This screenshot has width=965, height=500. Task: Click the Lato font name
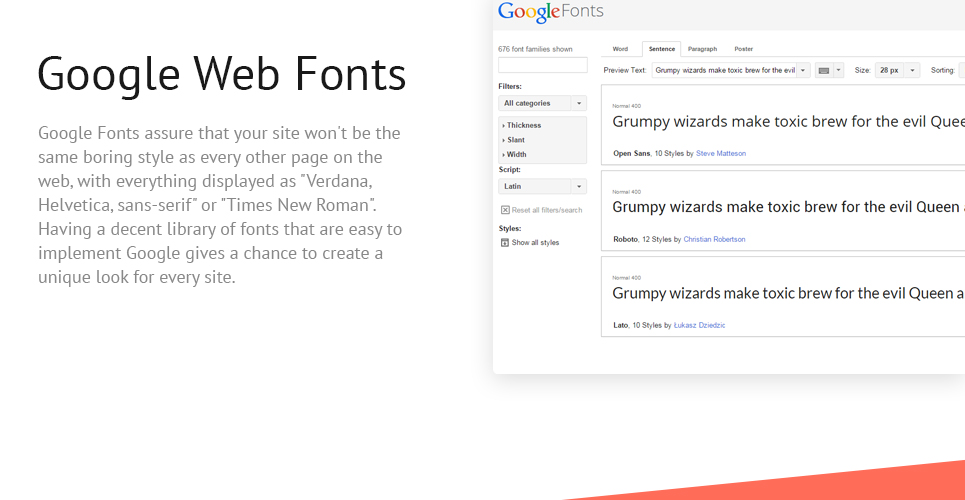tap(620, 325)
